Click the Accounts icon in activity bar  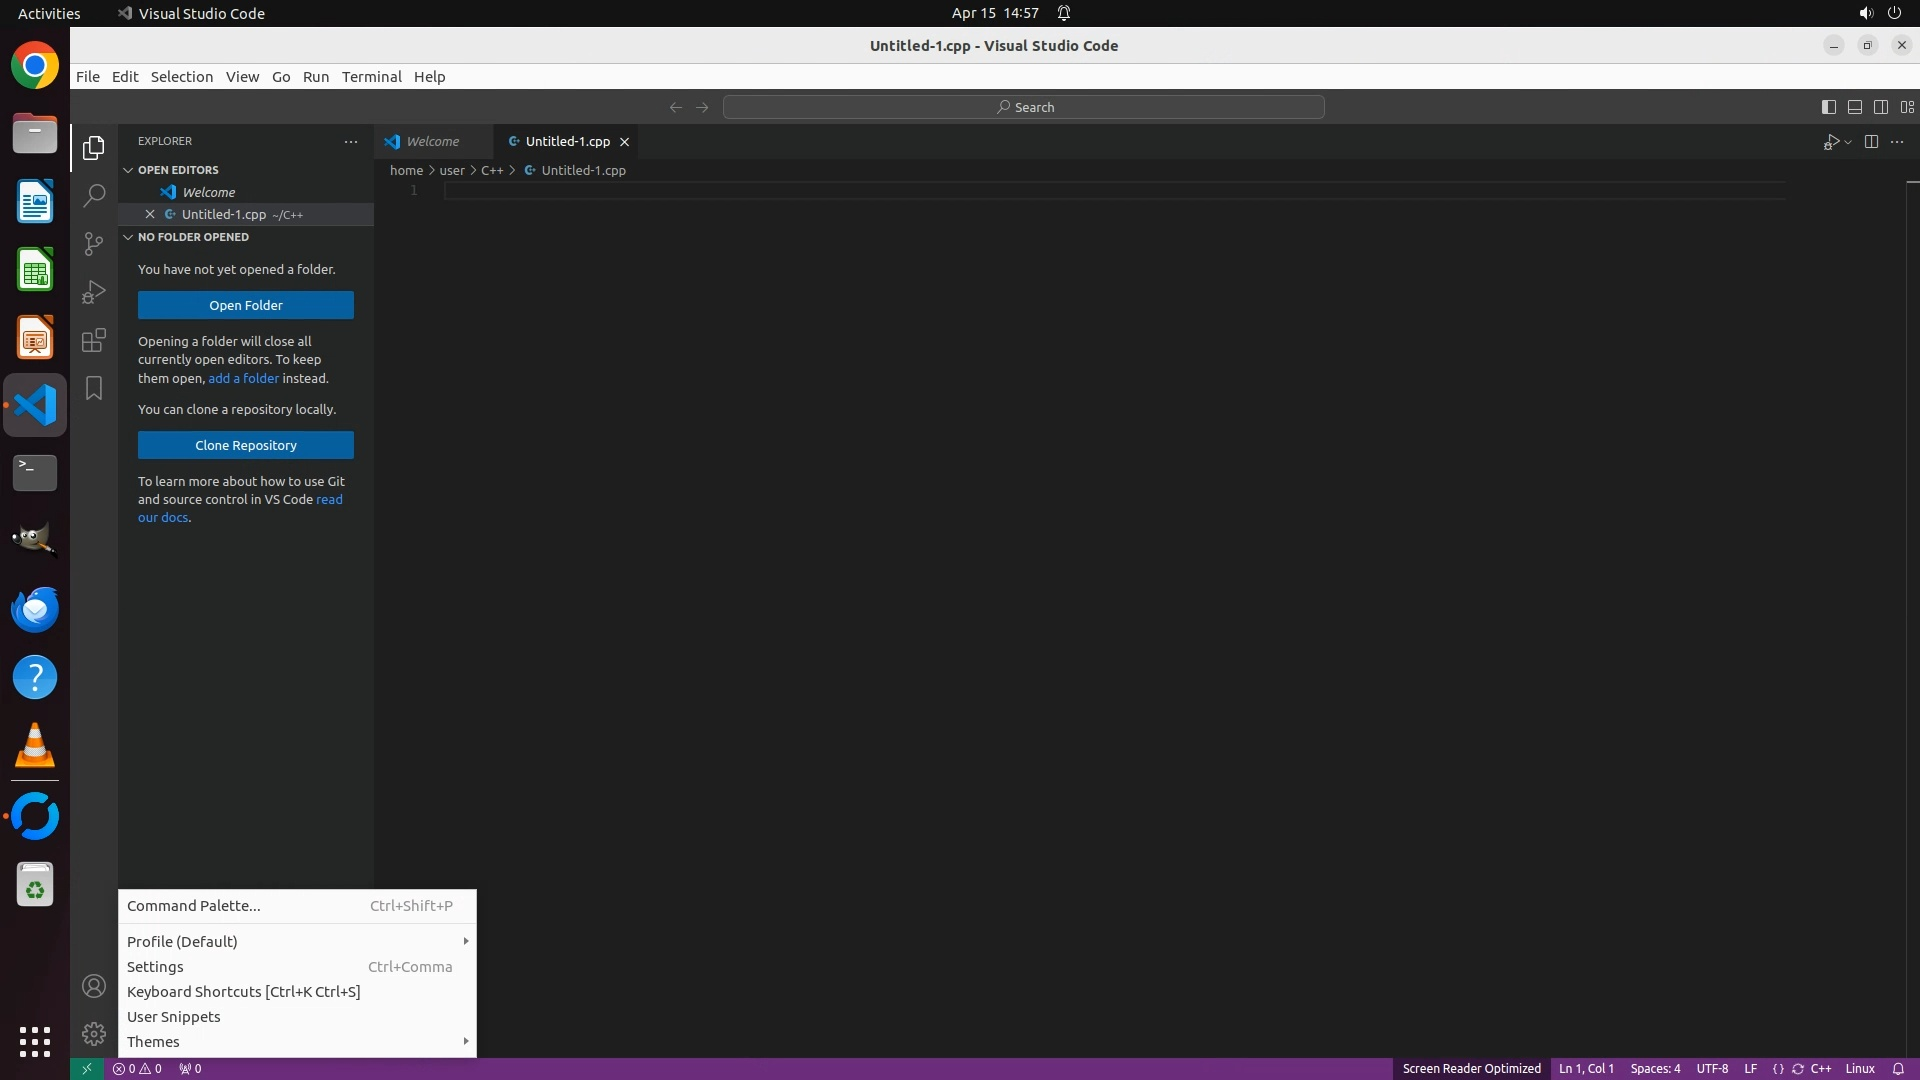[x=94, y=987]
